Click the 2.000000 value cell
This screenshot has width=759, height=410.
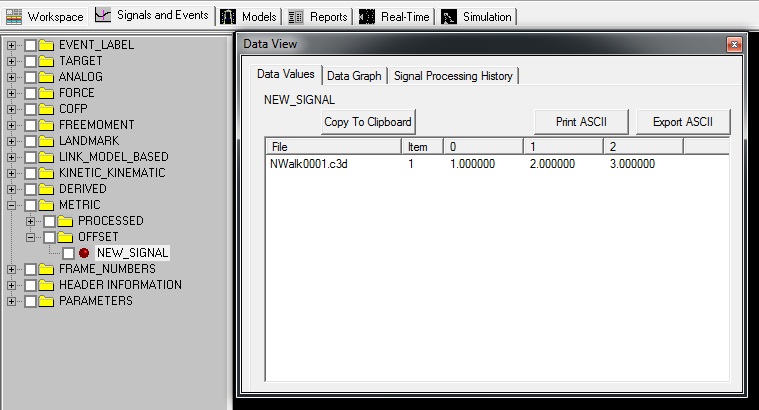coord(552,164)
